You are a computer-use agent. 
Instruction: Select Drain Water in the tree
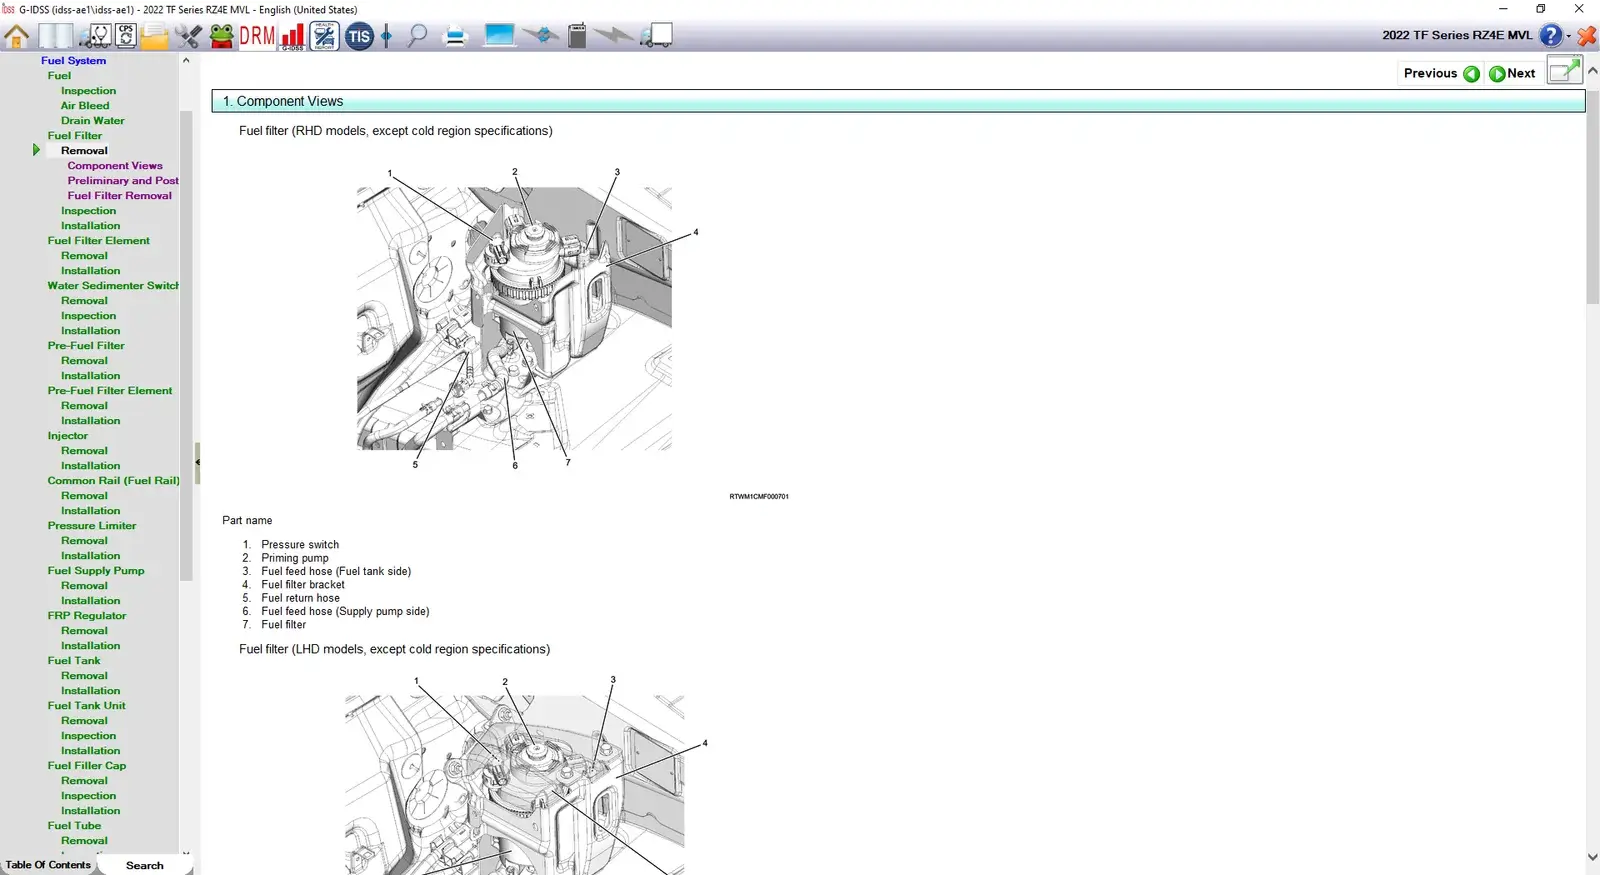pos(92,121)
